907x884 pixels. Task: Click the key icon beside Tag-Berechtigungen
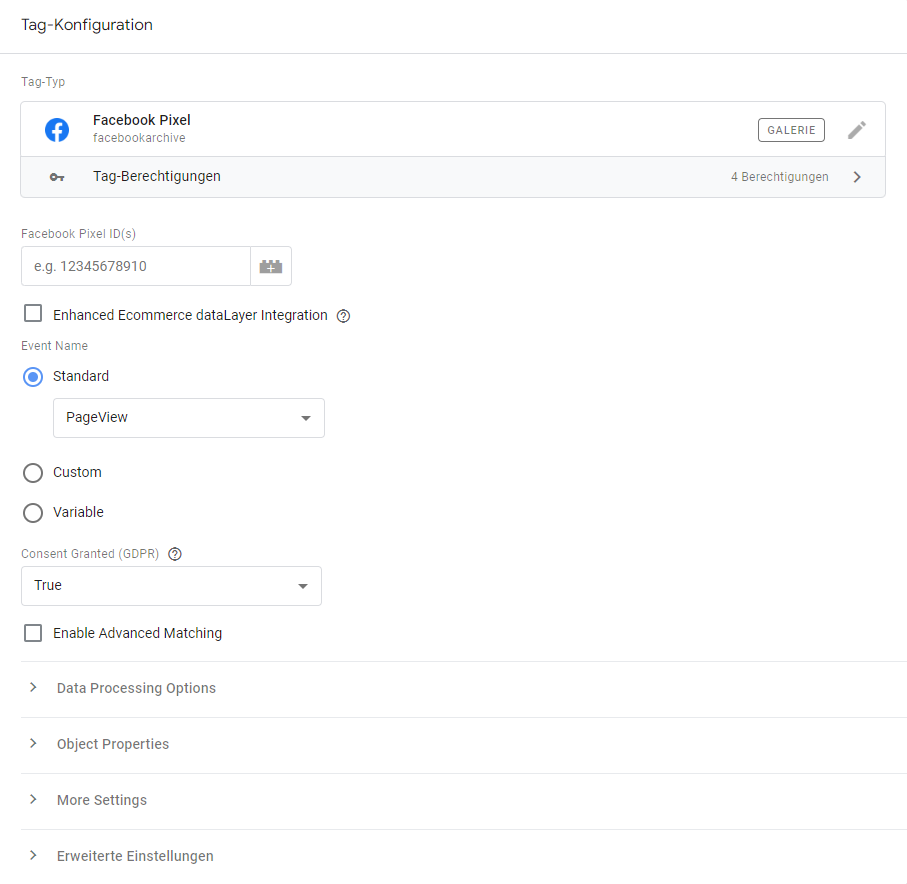point(57,177)
